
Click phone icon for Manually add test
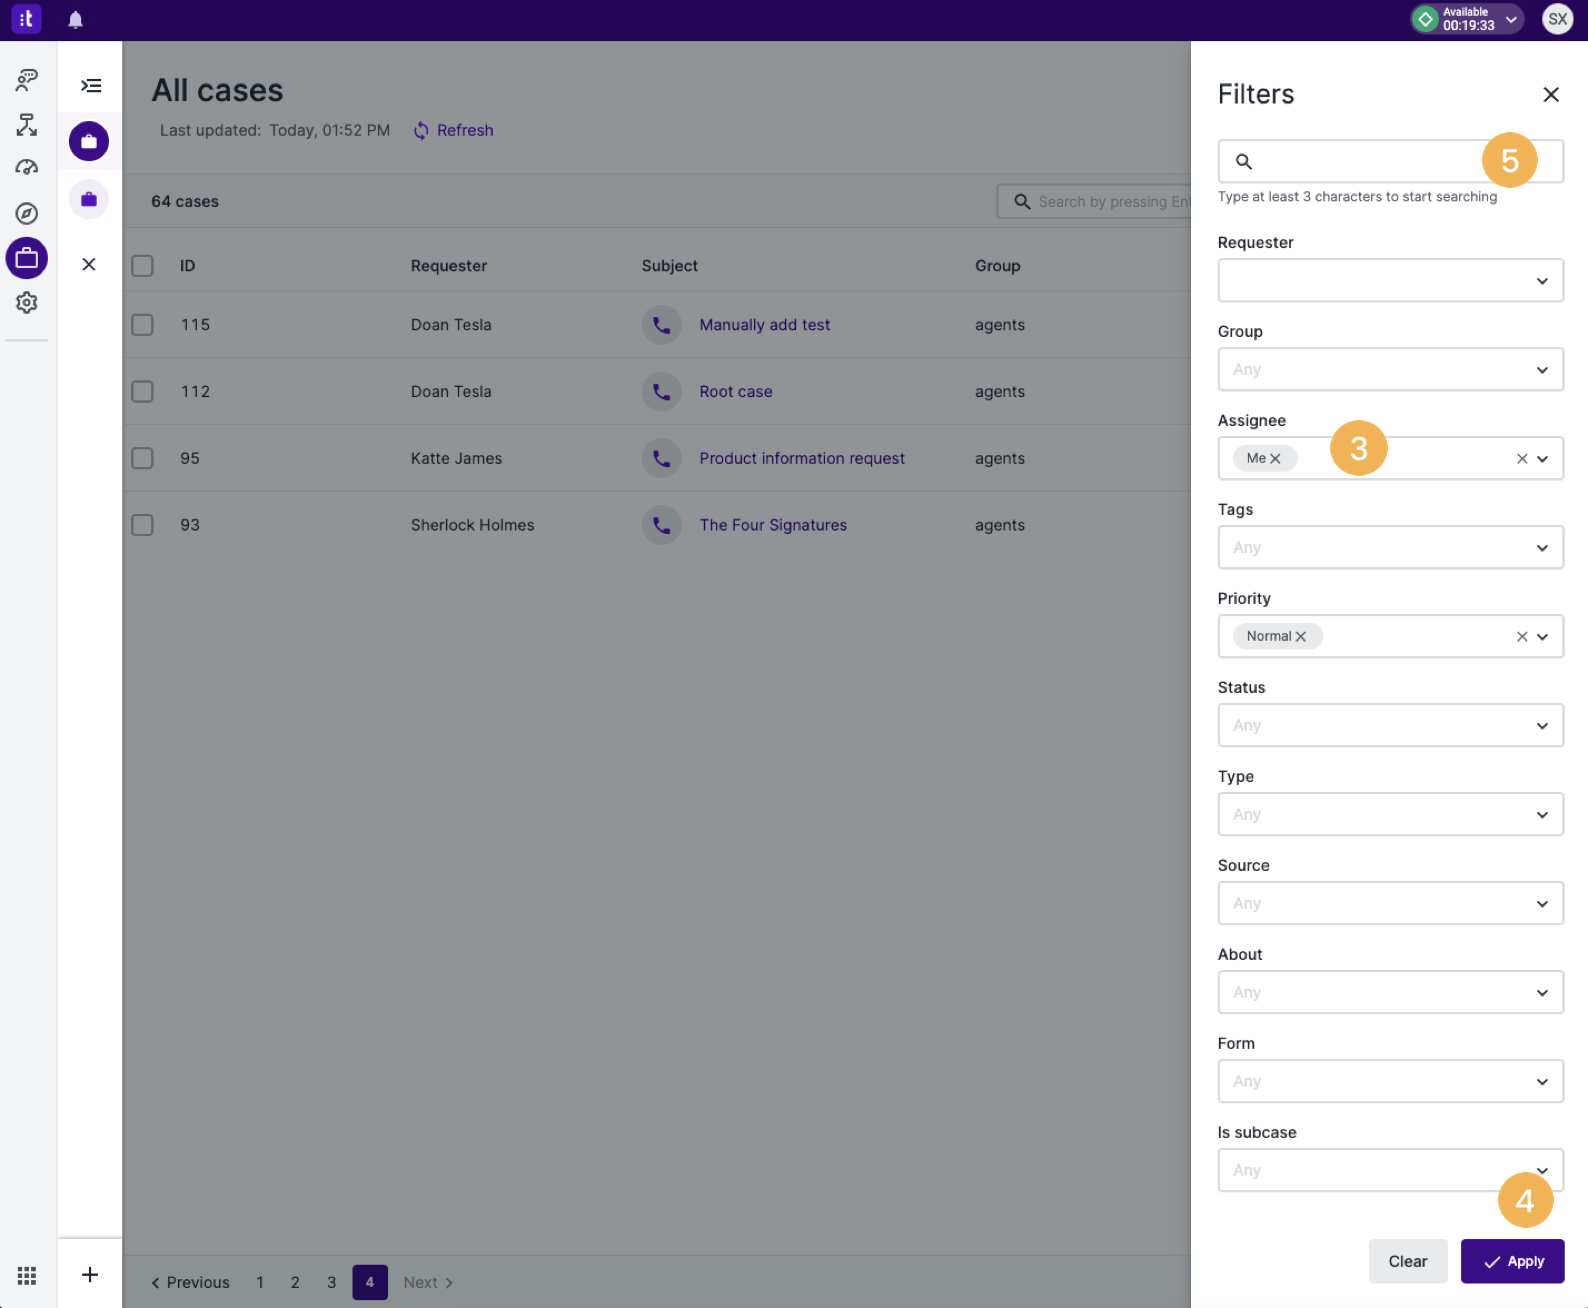coord(662,325)
